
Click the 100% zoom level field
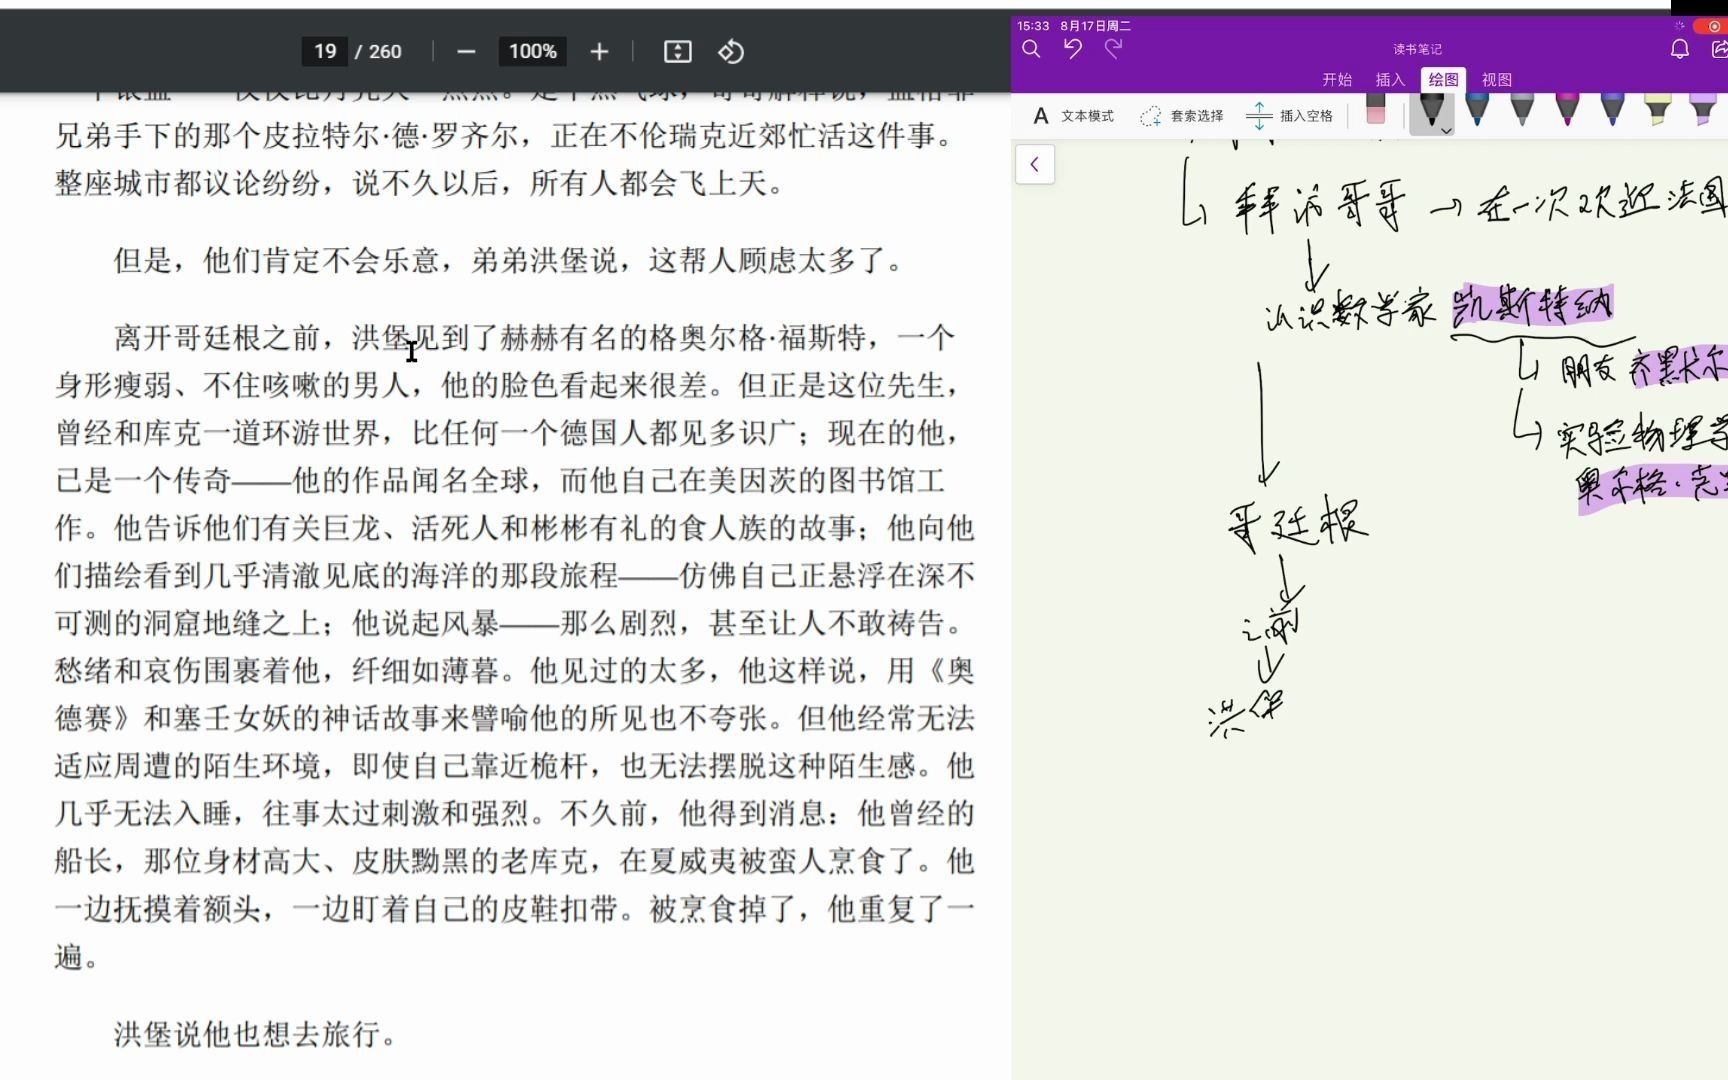click(532, 51)
